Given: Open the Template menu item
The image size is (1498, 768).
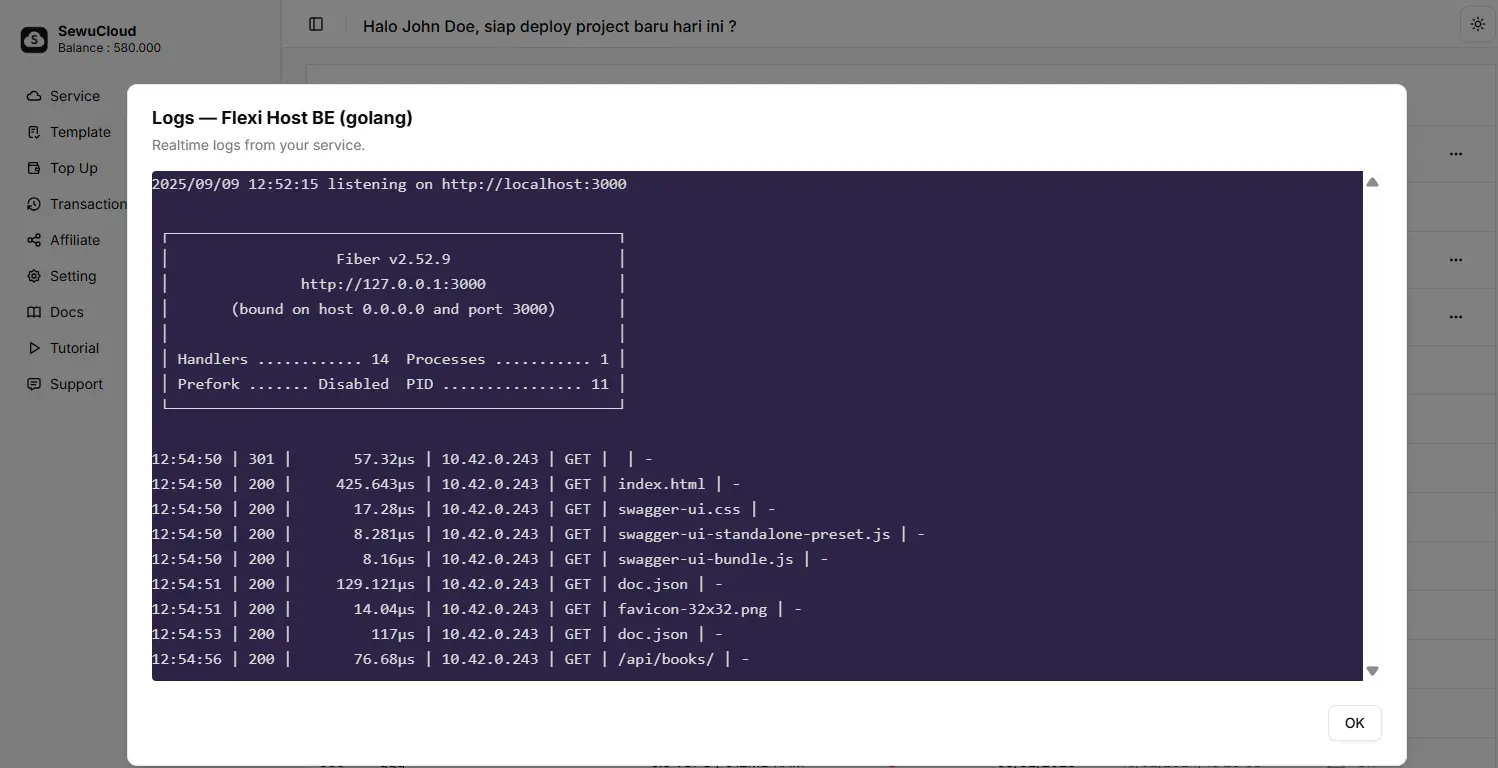Looking at the screenshot, I should click(x=81, y=132).
